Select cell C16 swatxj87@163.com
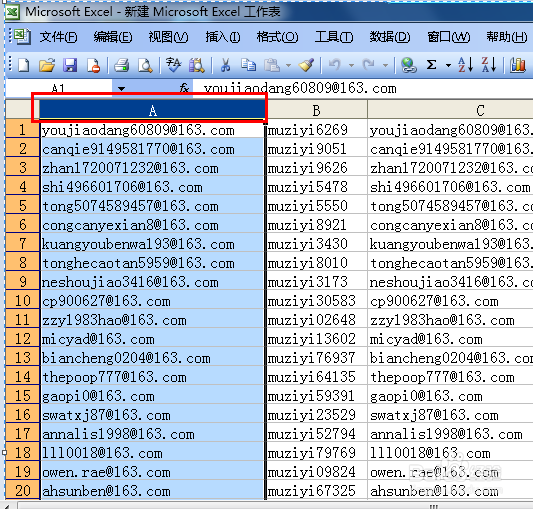 450,414
